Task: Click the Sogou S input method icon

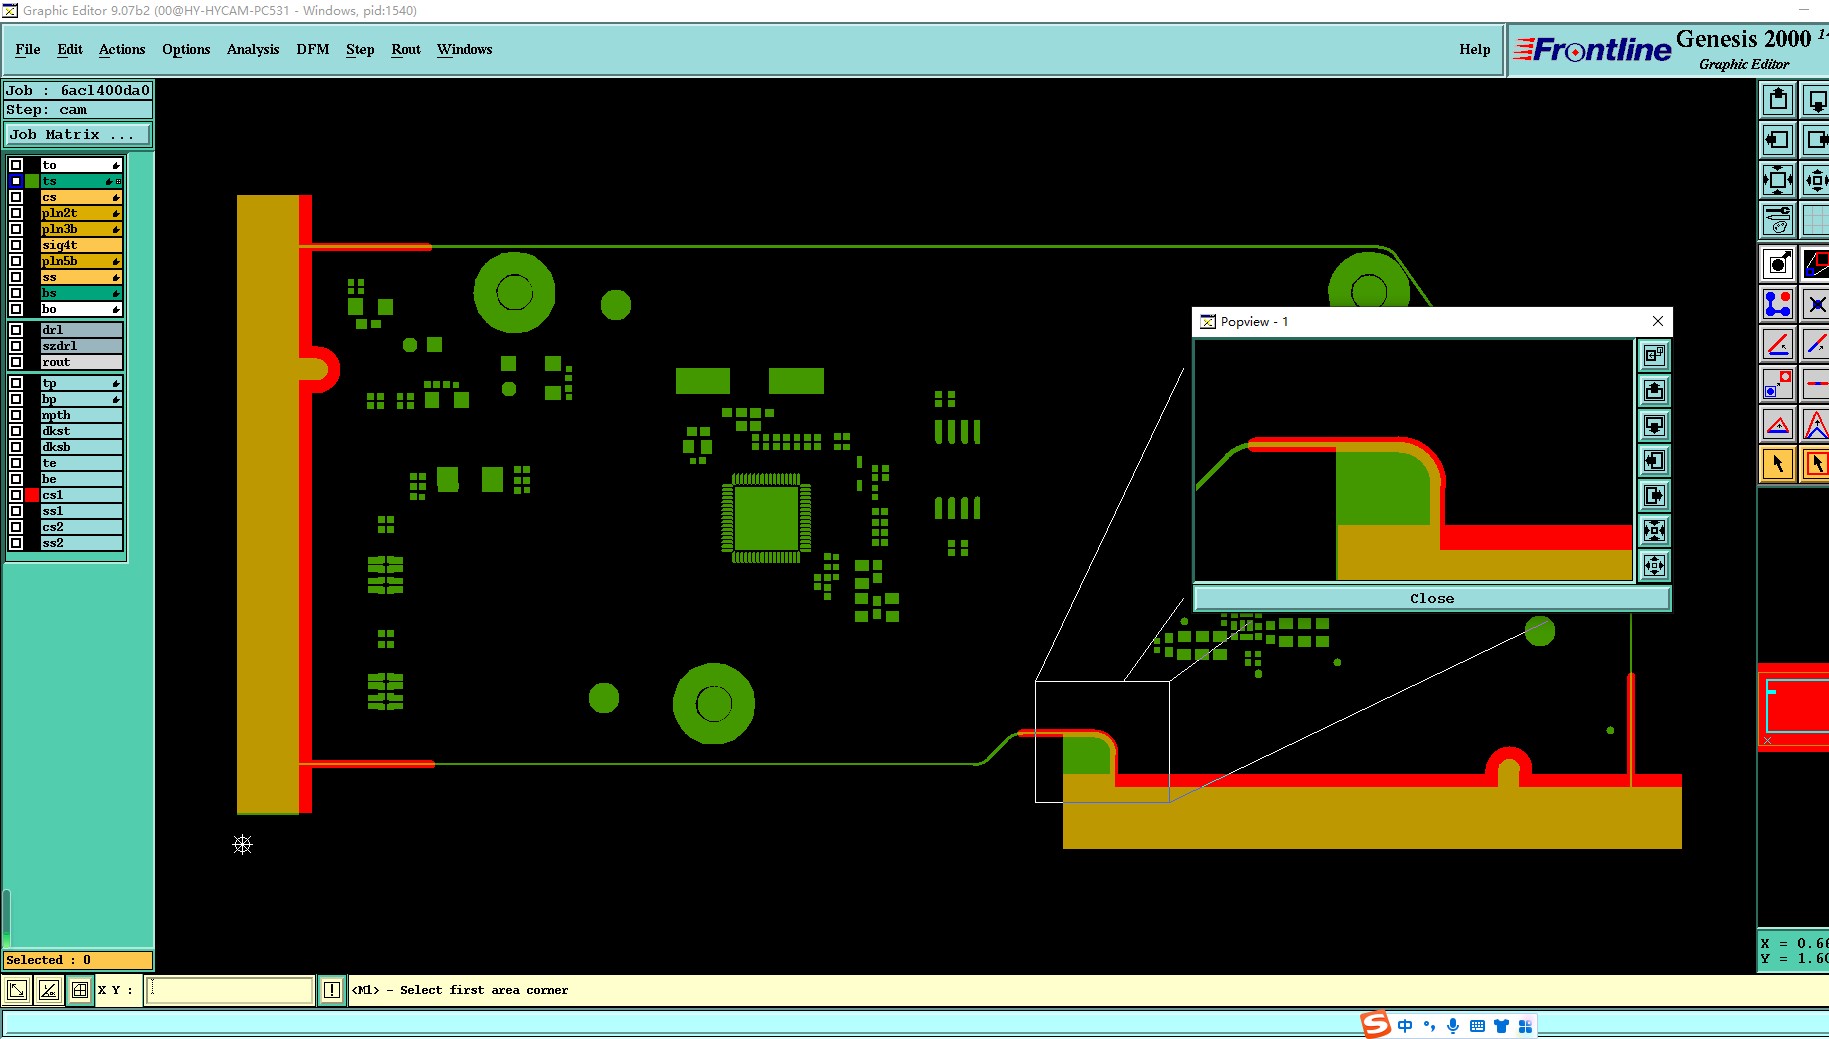Action: (x=1376, y=1025)
